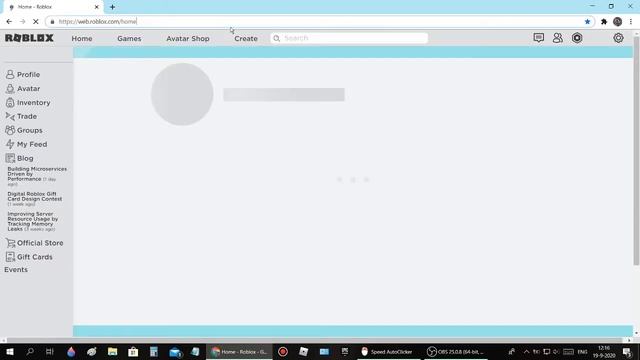
Task: Click the horizontal scrollbar at bottom
Action: click(x=314, y=340)
